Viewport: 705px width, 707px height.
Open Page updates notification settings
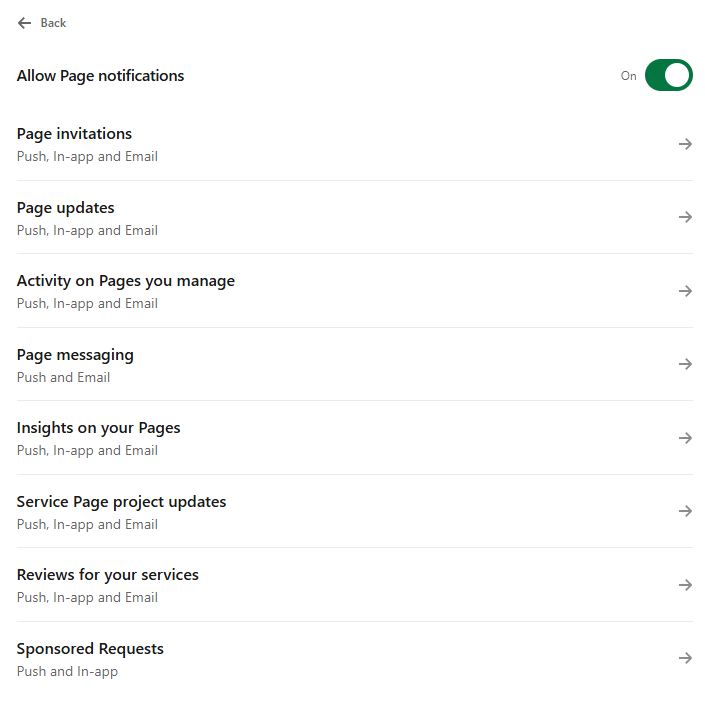[x=66, y=208]
